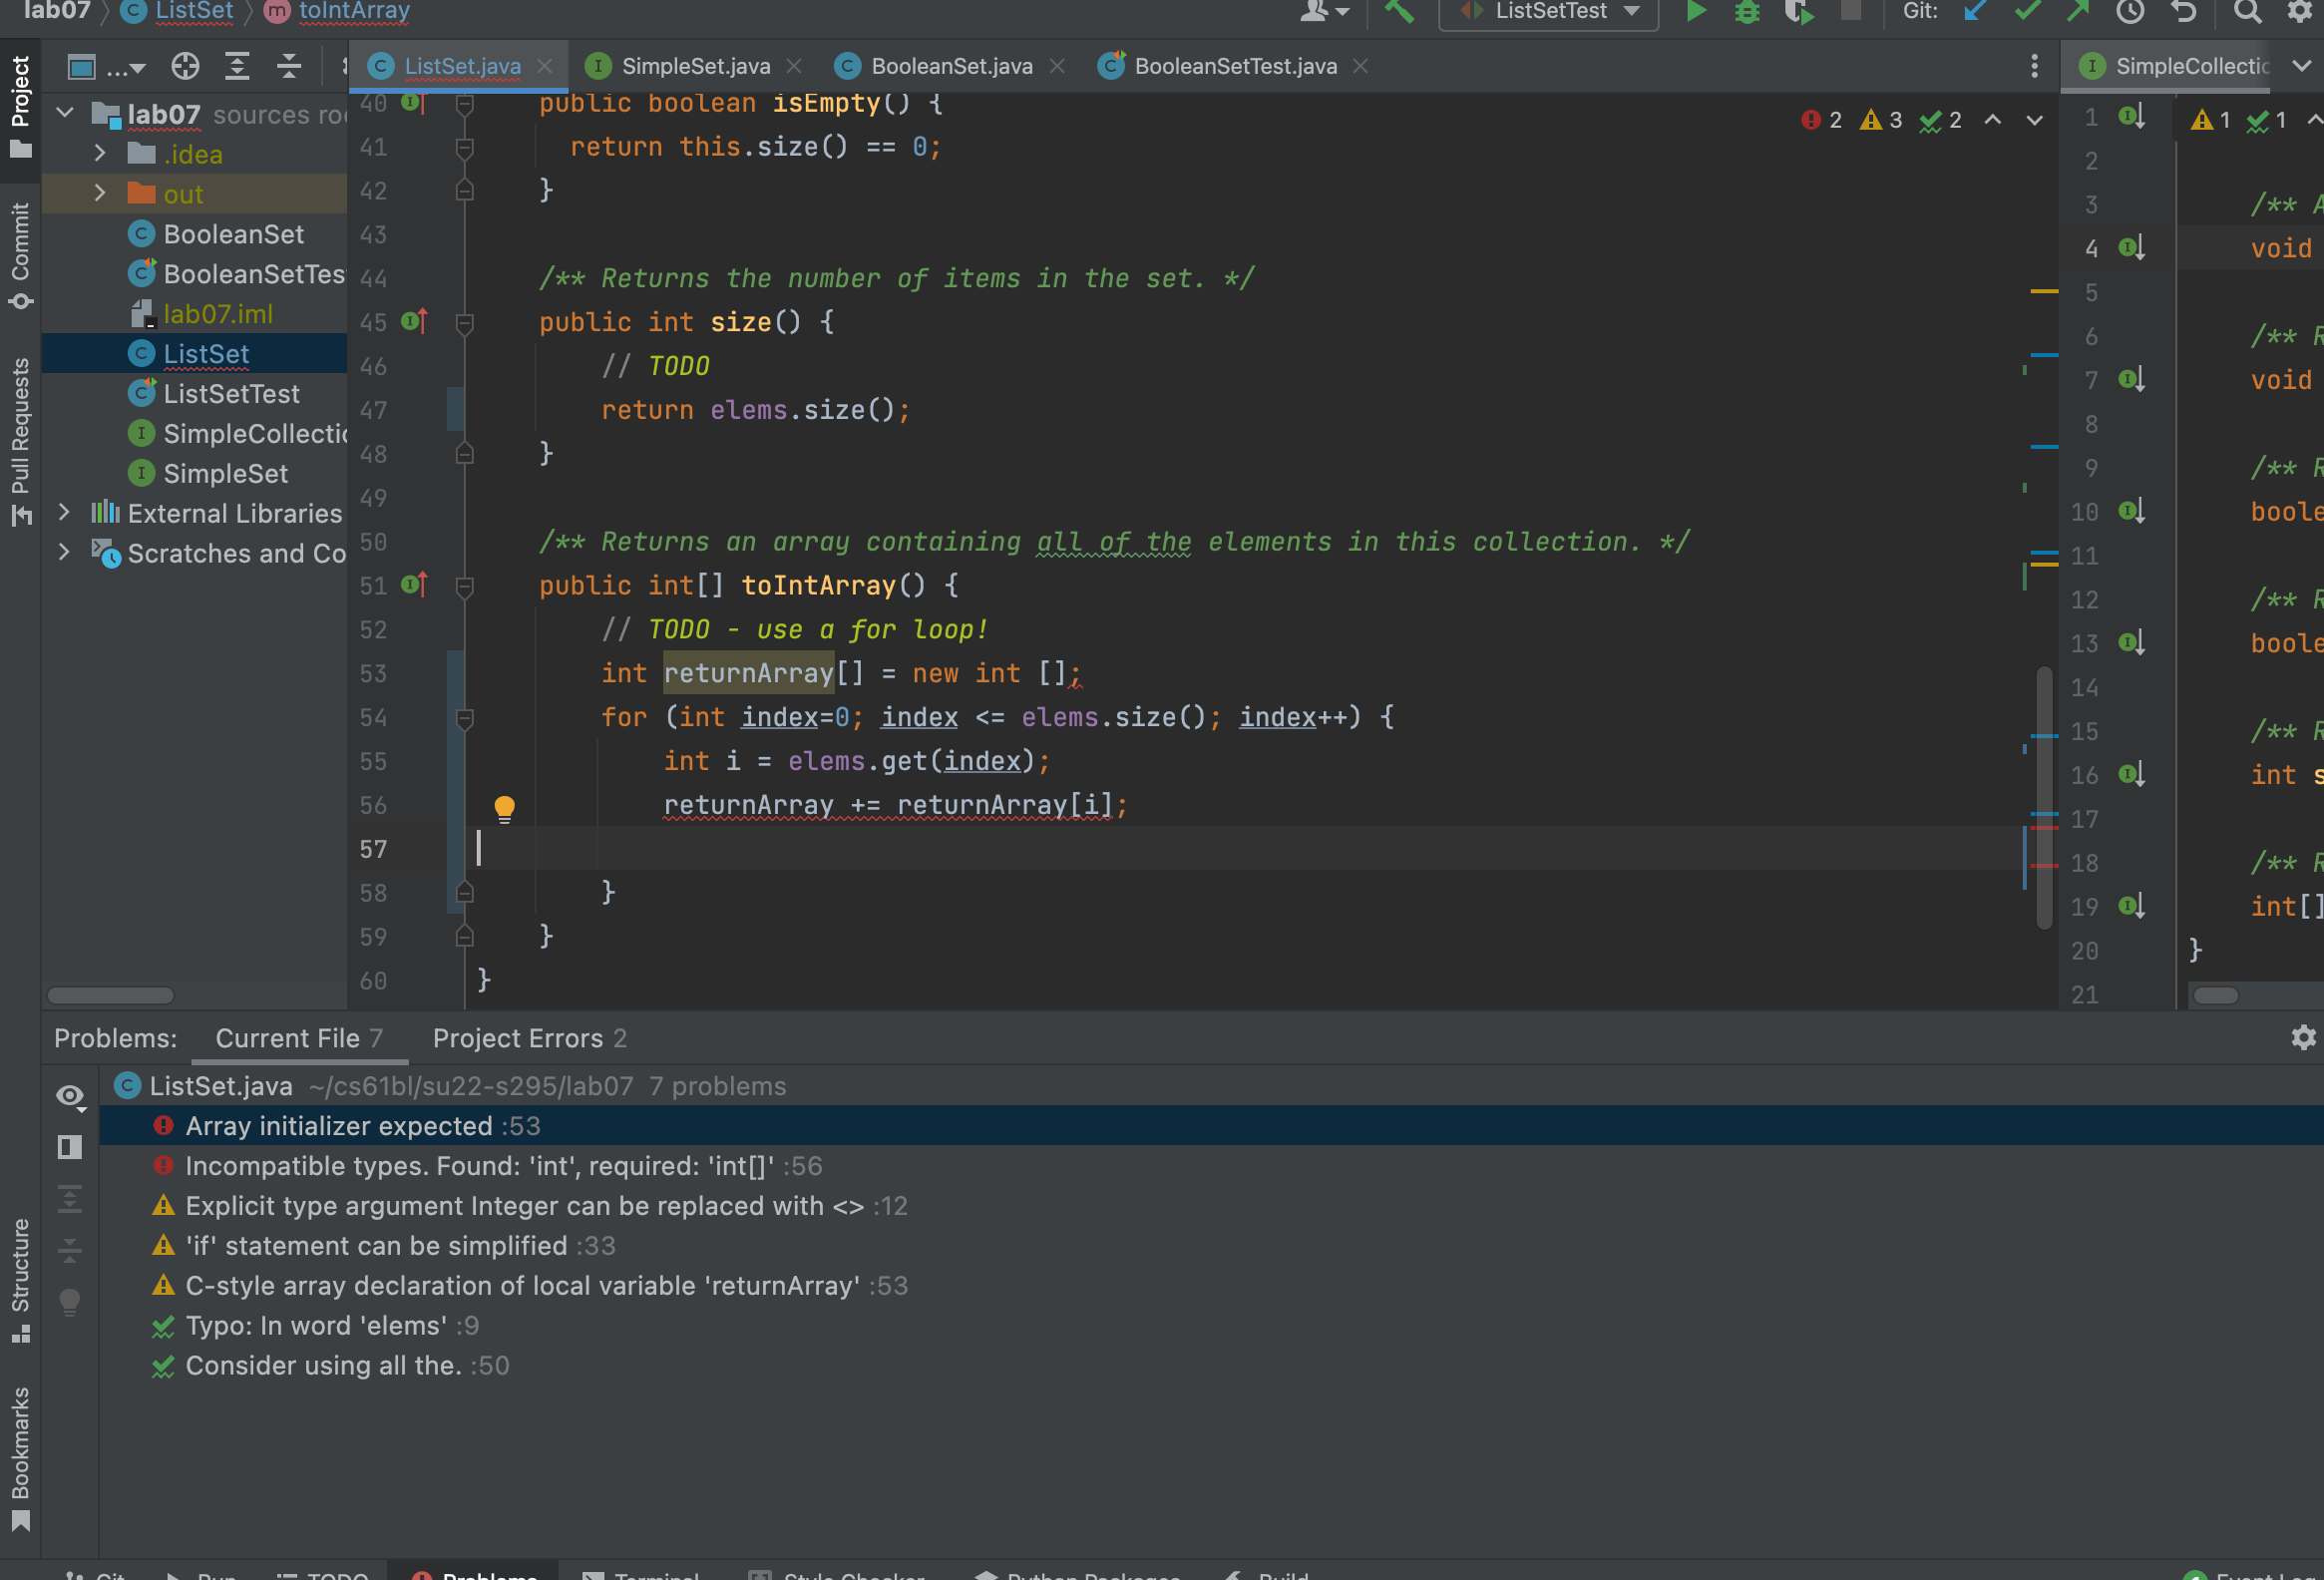Click the green Run button

[1696, 12]
